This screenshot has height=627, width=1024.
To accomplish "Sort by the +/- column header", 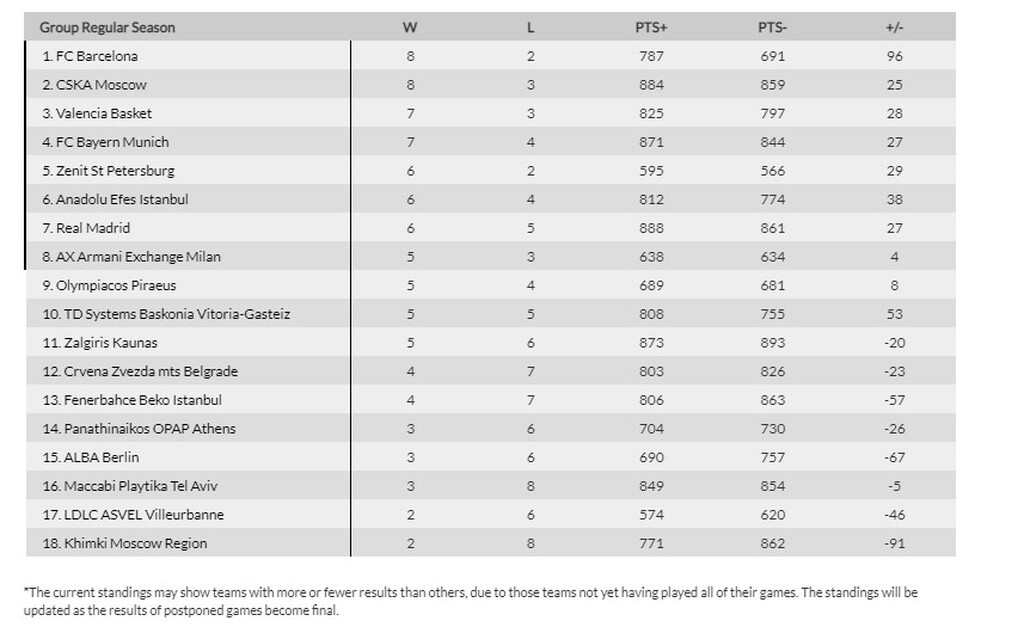I will (894, 27).
